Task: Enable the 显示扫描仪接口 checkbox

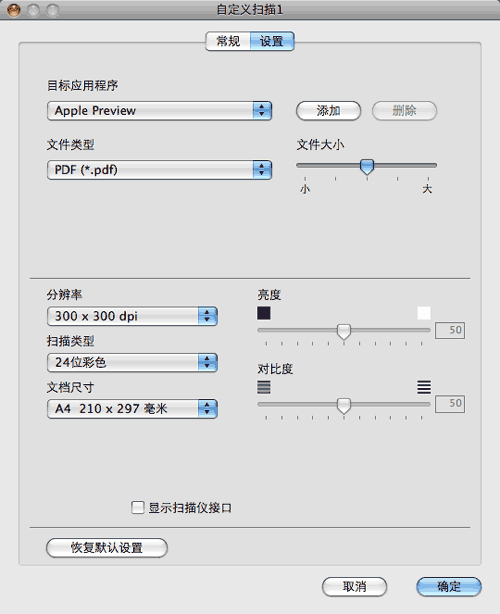Action: pyautogui.click(x=137, y=507)
